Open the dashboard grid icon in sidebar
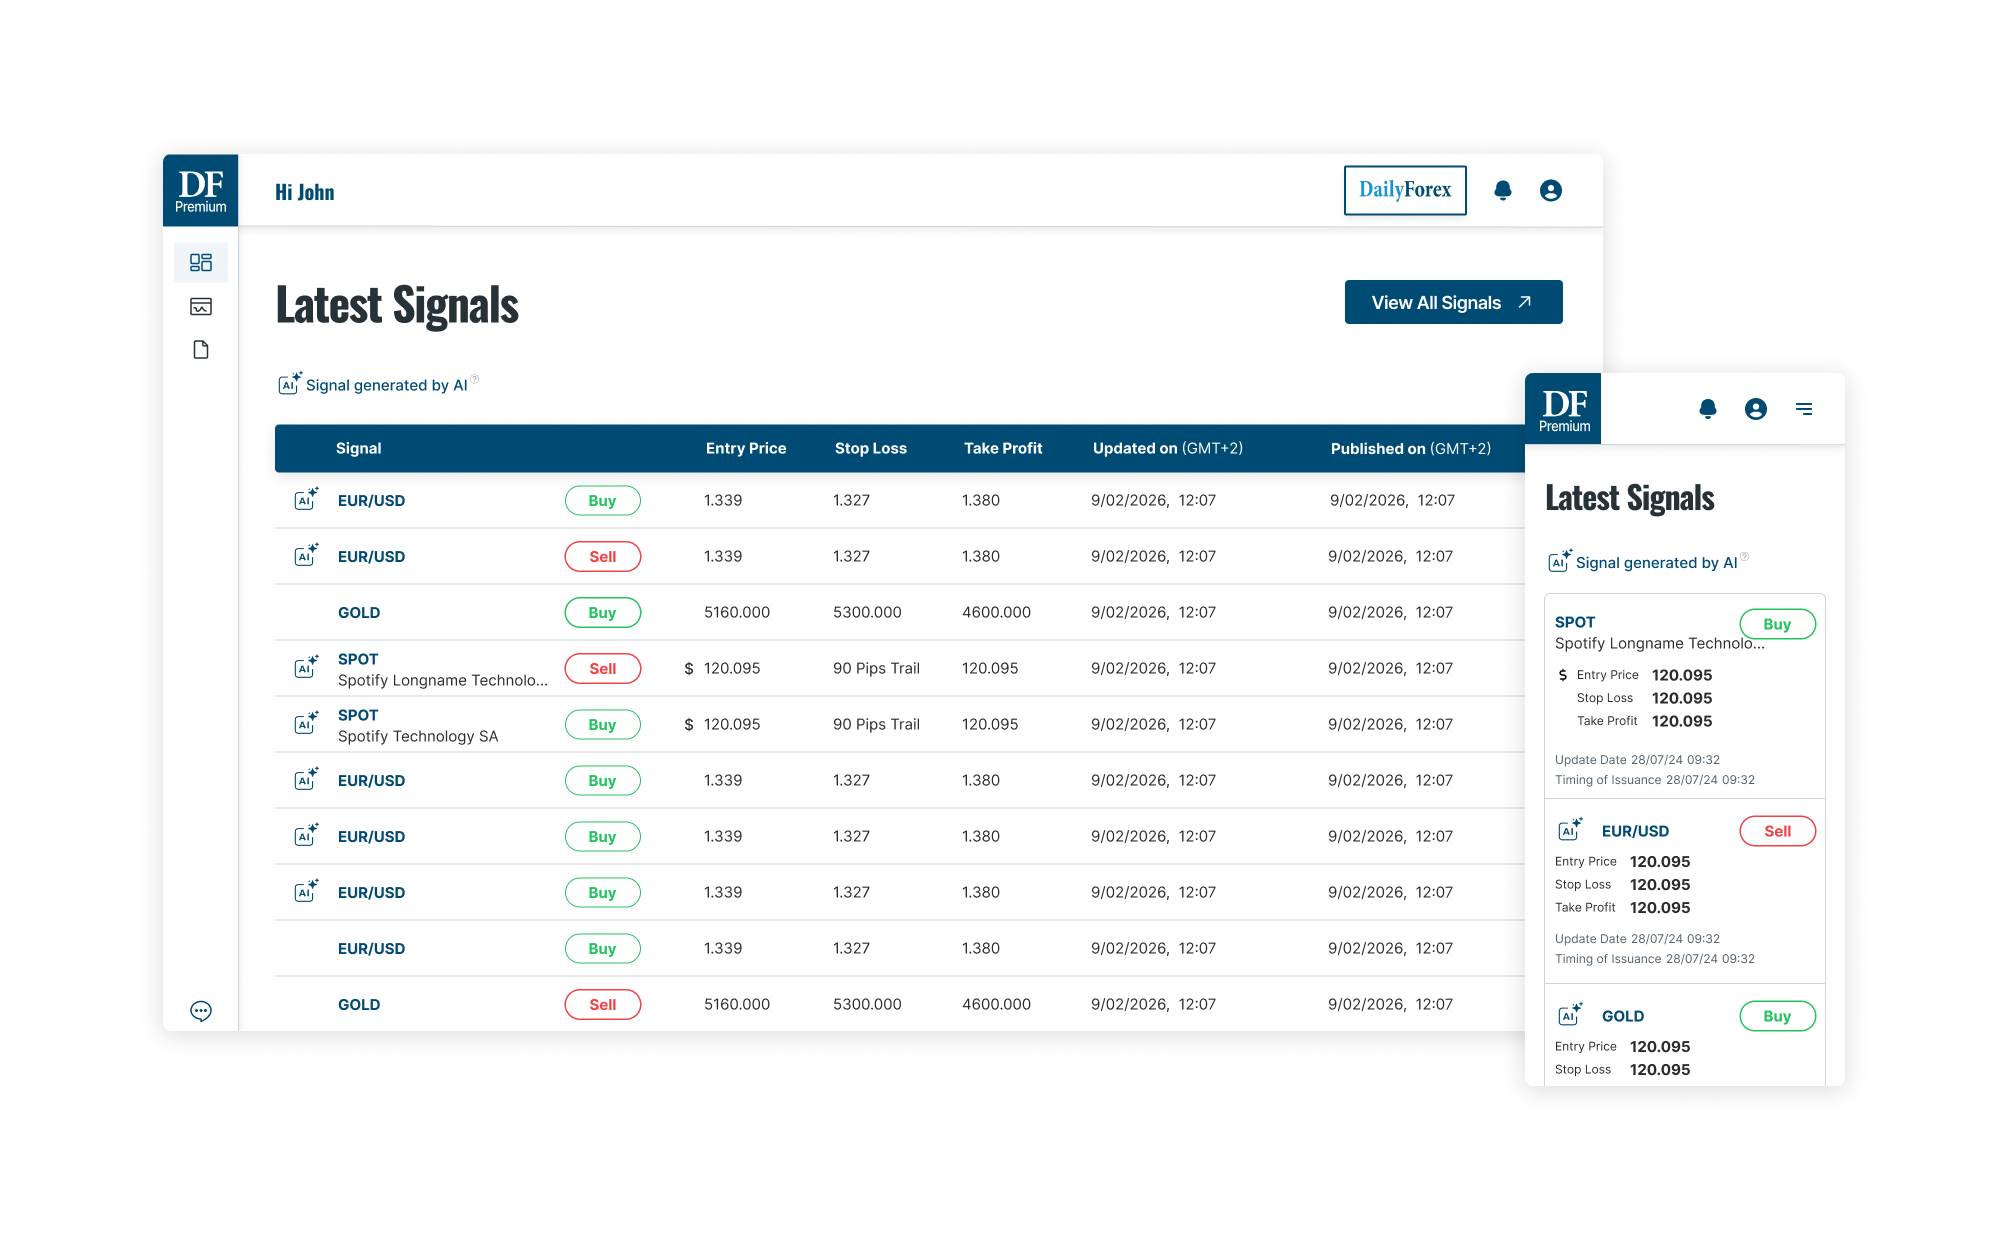 [x=200, y=262]
